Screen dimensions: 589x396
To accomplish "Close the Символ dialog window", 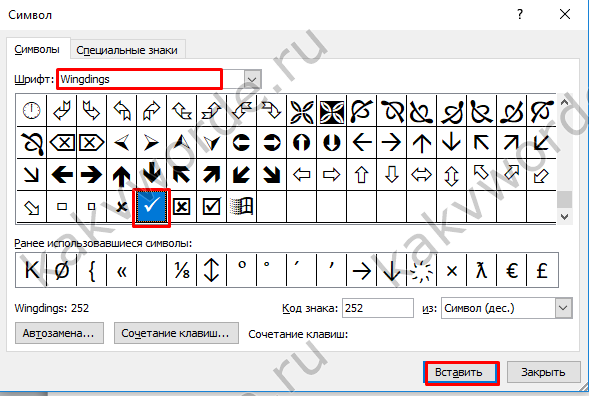I will click(x=565, y=15).
